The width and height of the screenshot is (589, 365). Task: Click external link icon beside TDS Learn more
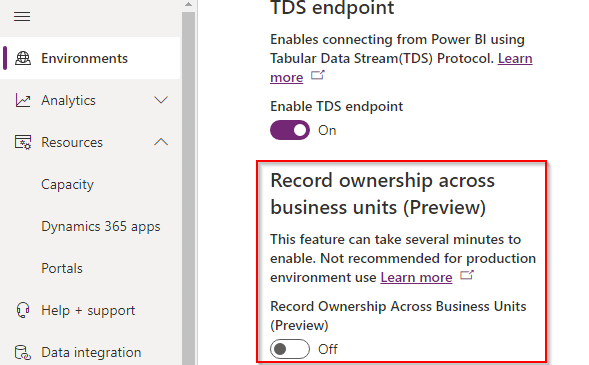point(317,75)
